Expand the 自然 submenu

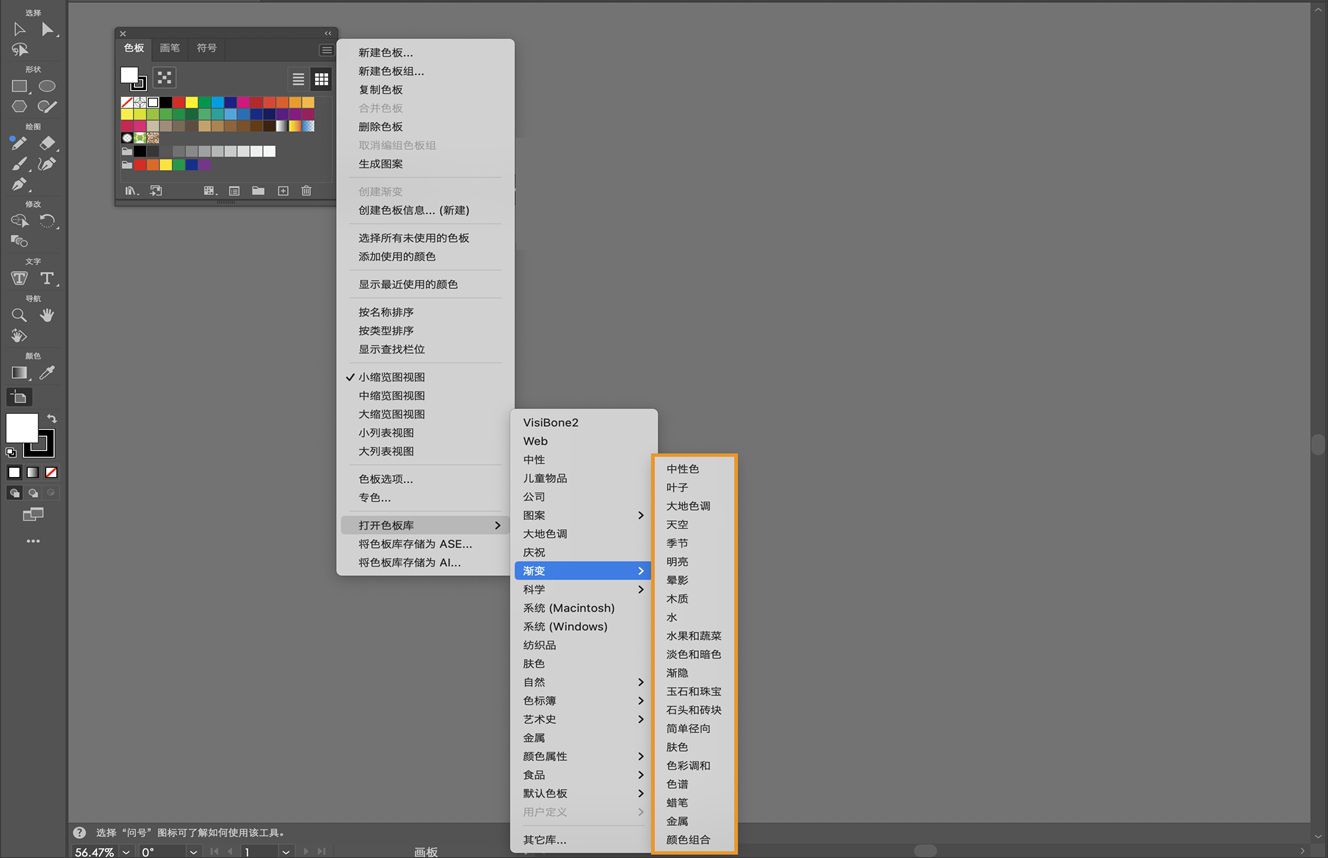click(x=584, y=682)
